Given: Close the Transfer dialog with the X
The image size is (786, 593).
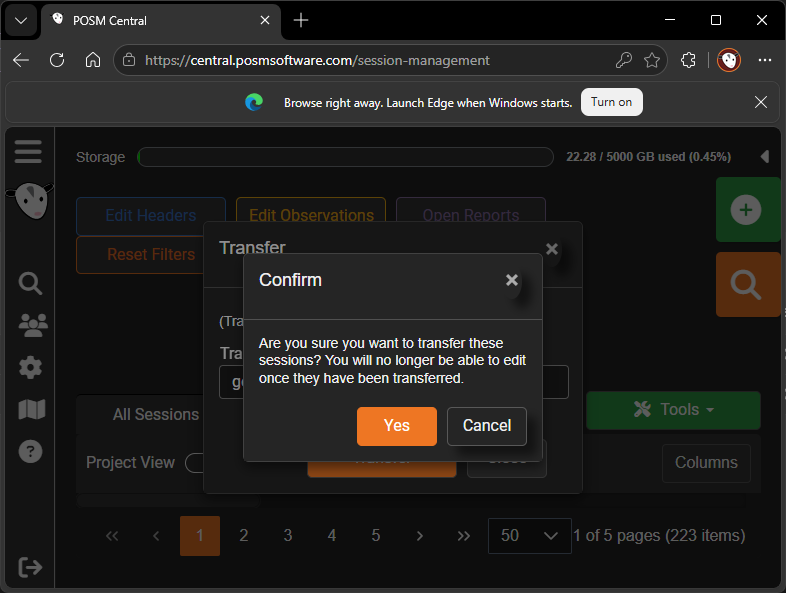Looking at the screenshot, I should tap(552, 249).
